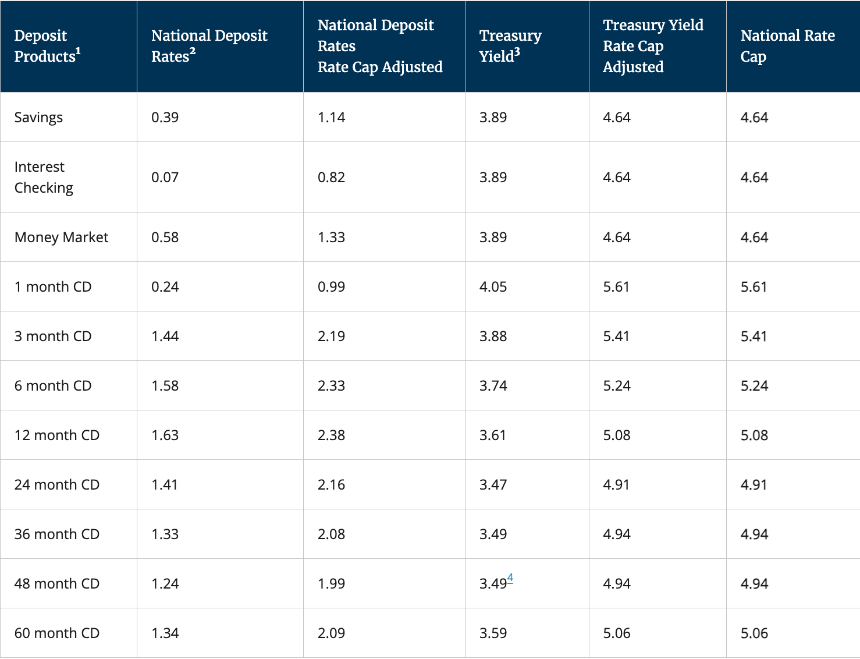Viewport: 860px width, 659px height.
Task: Select the 60 month CD row label
Action: pos(57,633)
